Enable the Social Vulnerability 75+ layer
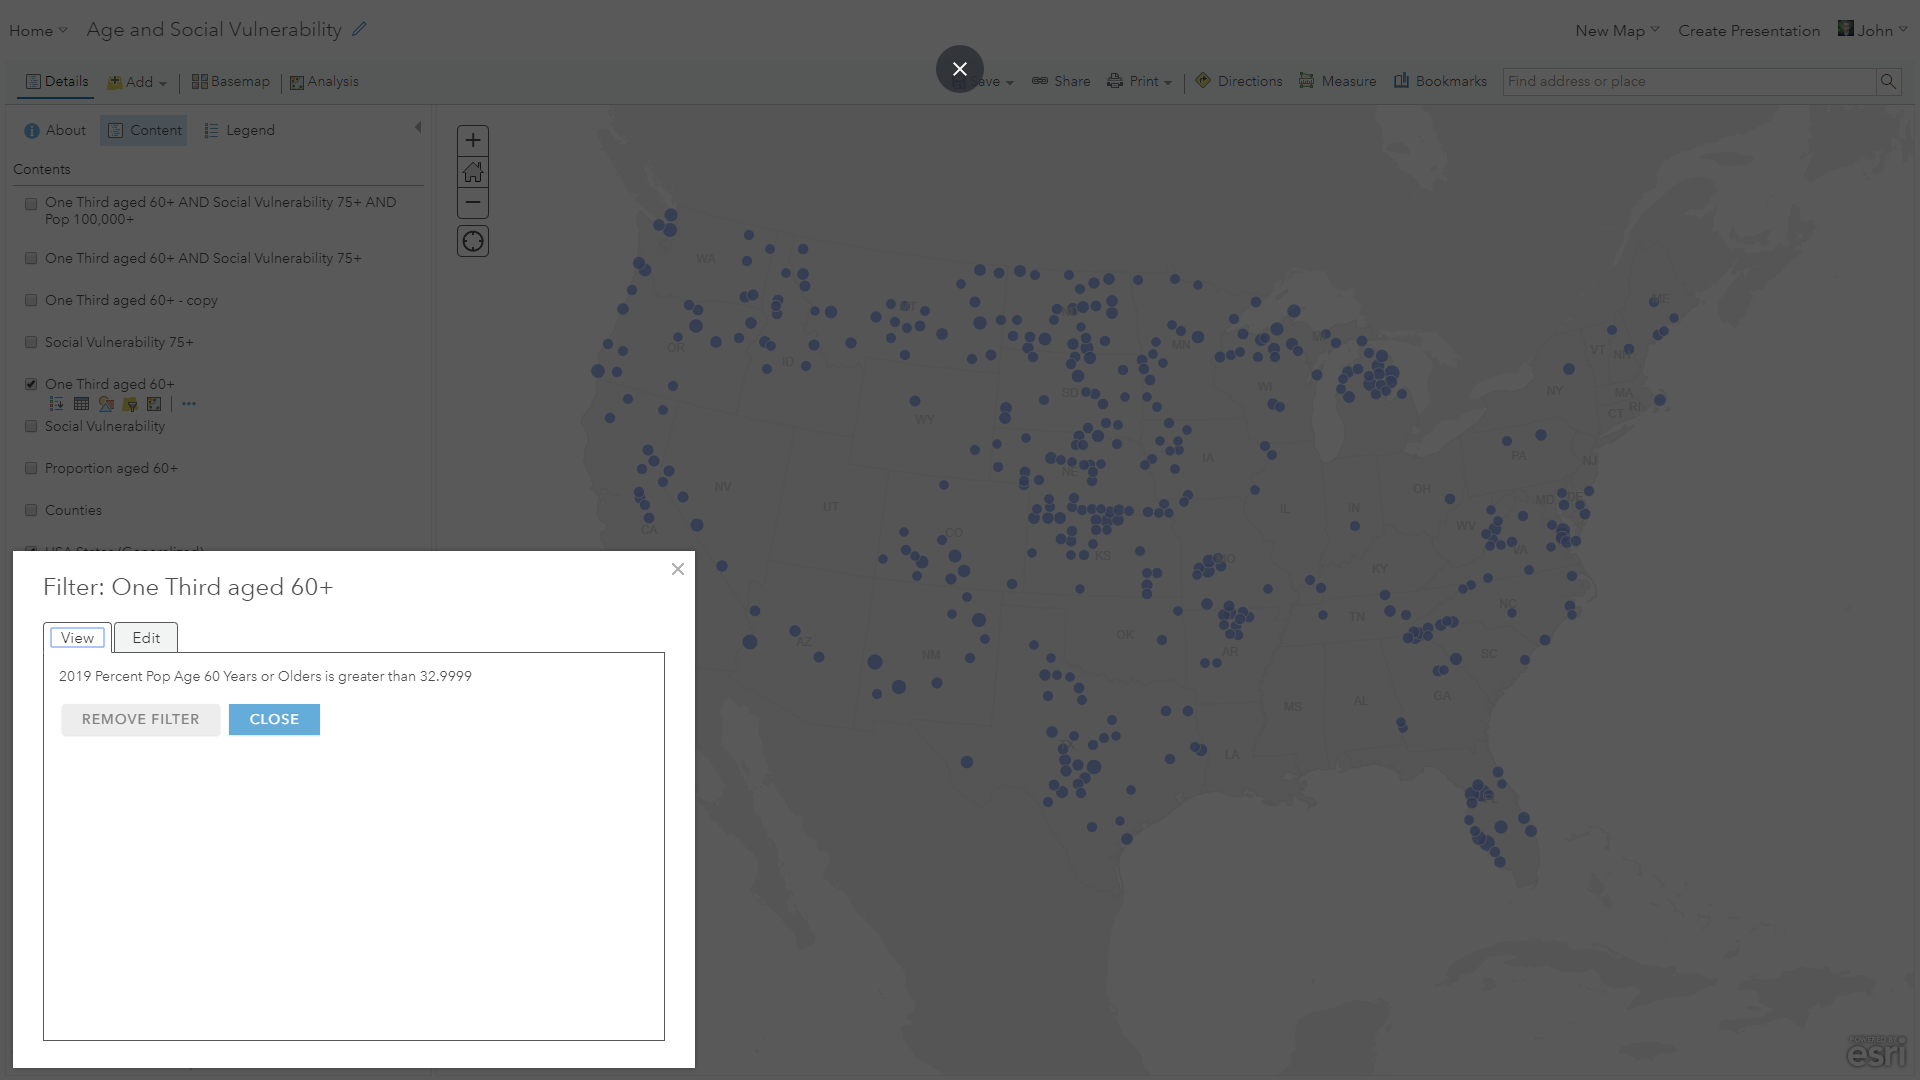The height and width of the screenshot is (1080, 1920). (31, 342)
